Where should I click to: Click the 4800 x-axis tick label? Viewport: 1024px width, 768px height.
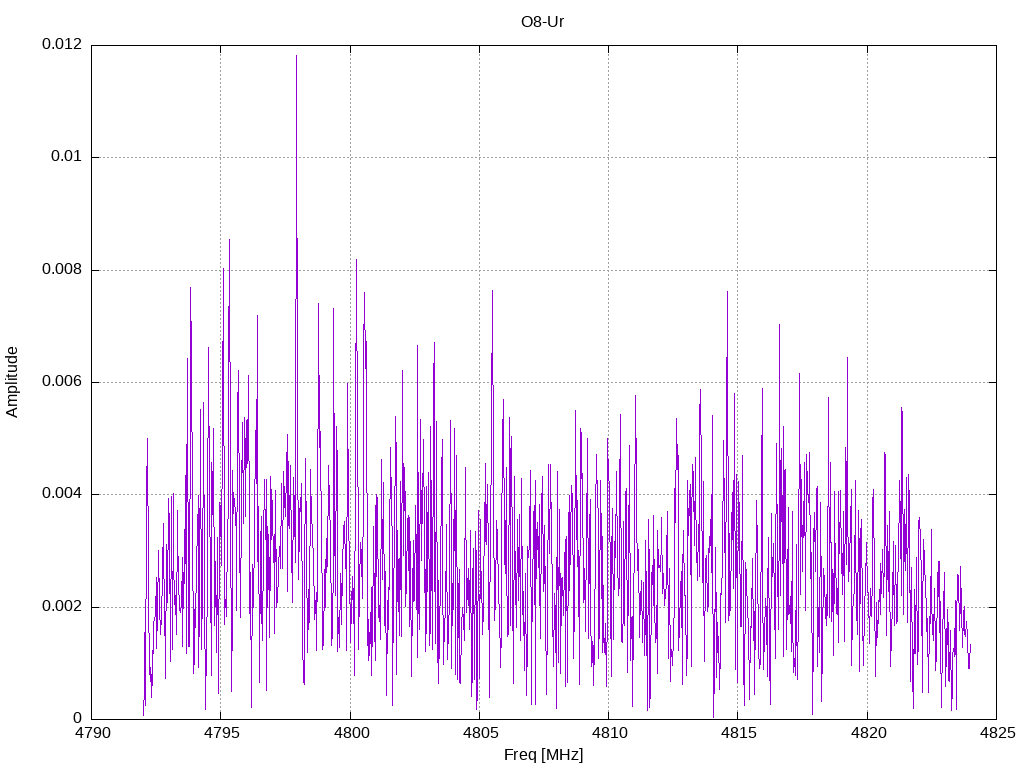point(351,733)
